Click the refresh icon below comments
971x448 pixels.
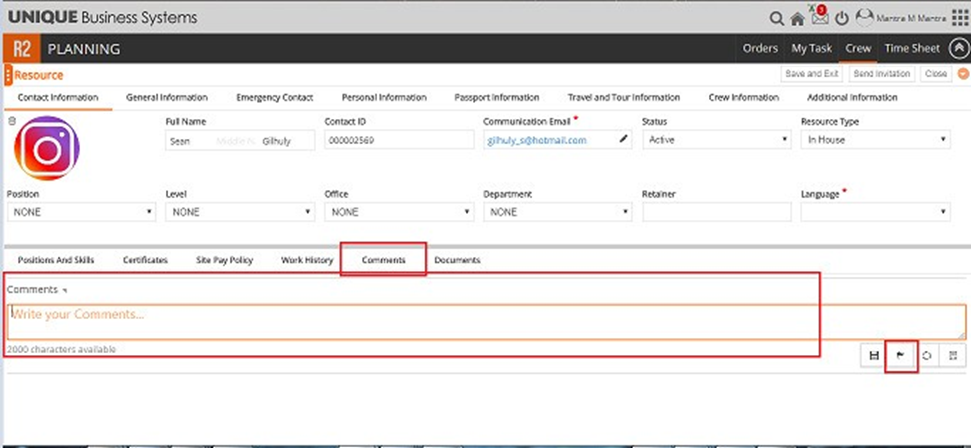coord(927,356)
